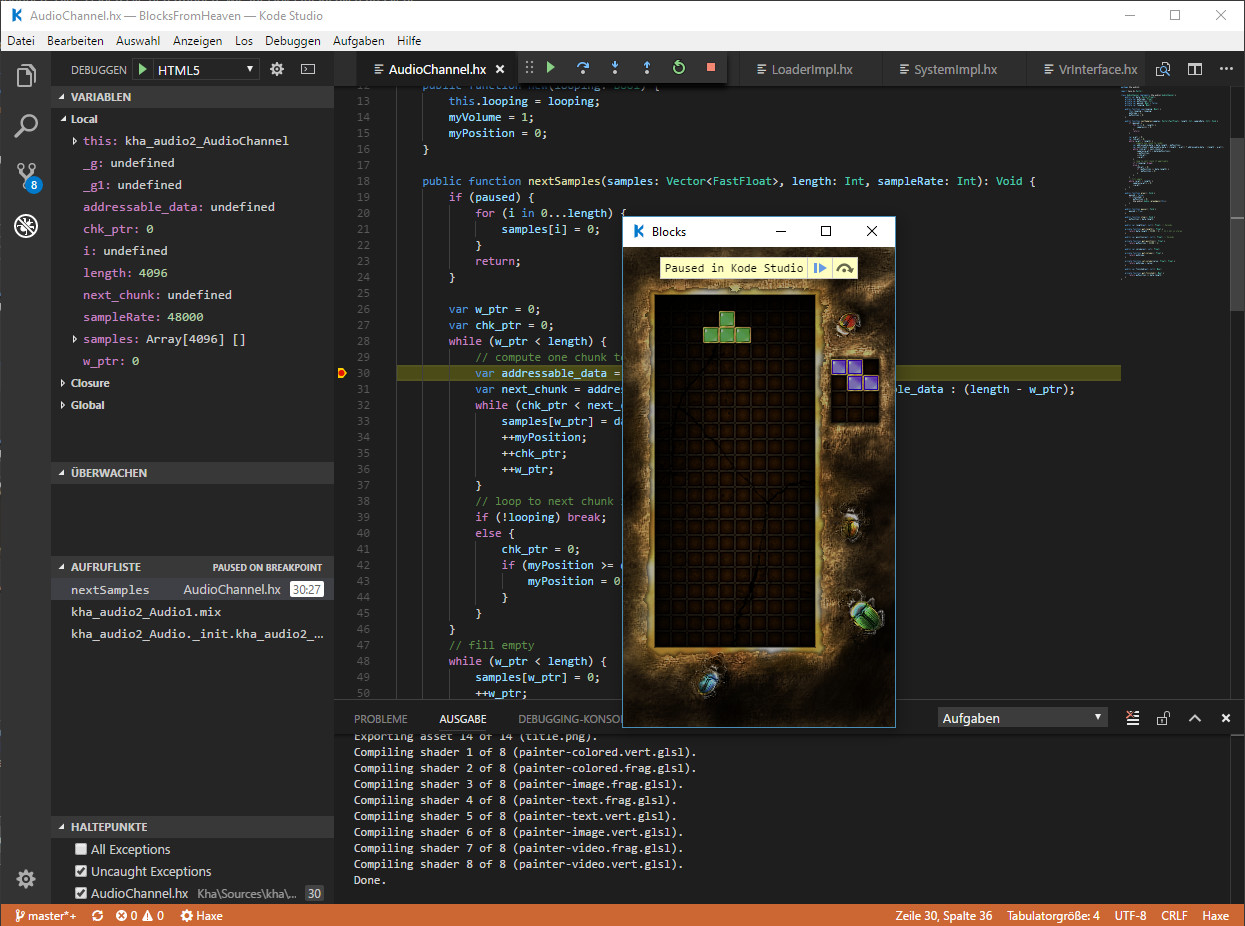Step into the current function call
1245x926 pixels.
[x=615, y=68]
